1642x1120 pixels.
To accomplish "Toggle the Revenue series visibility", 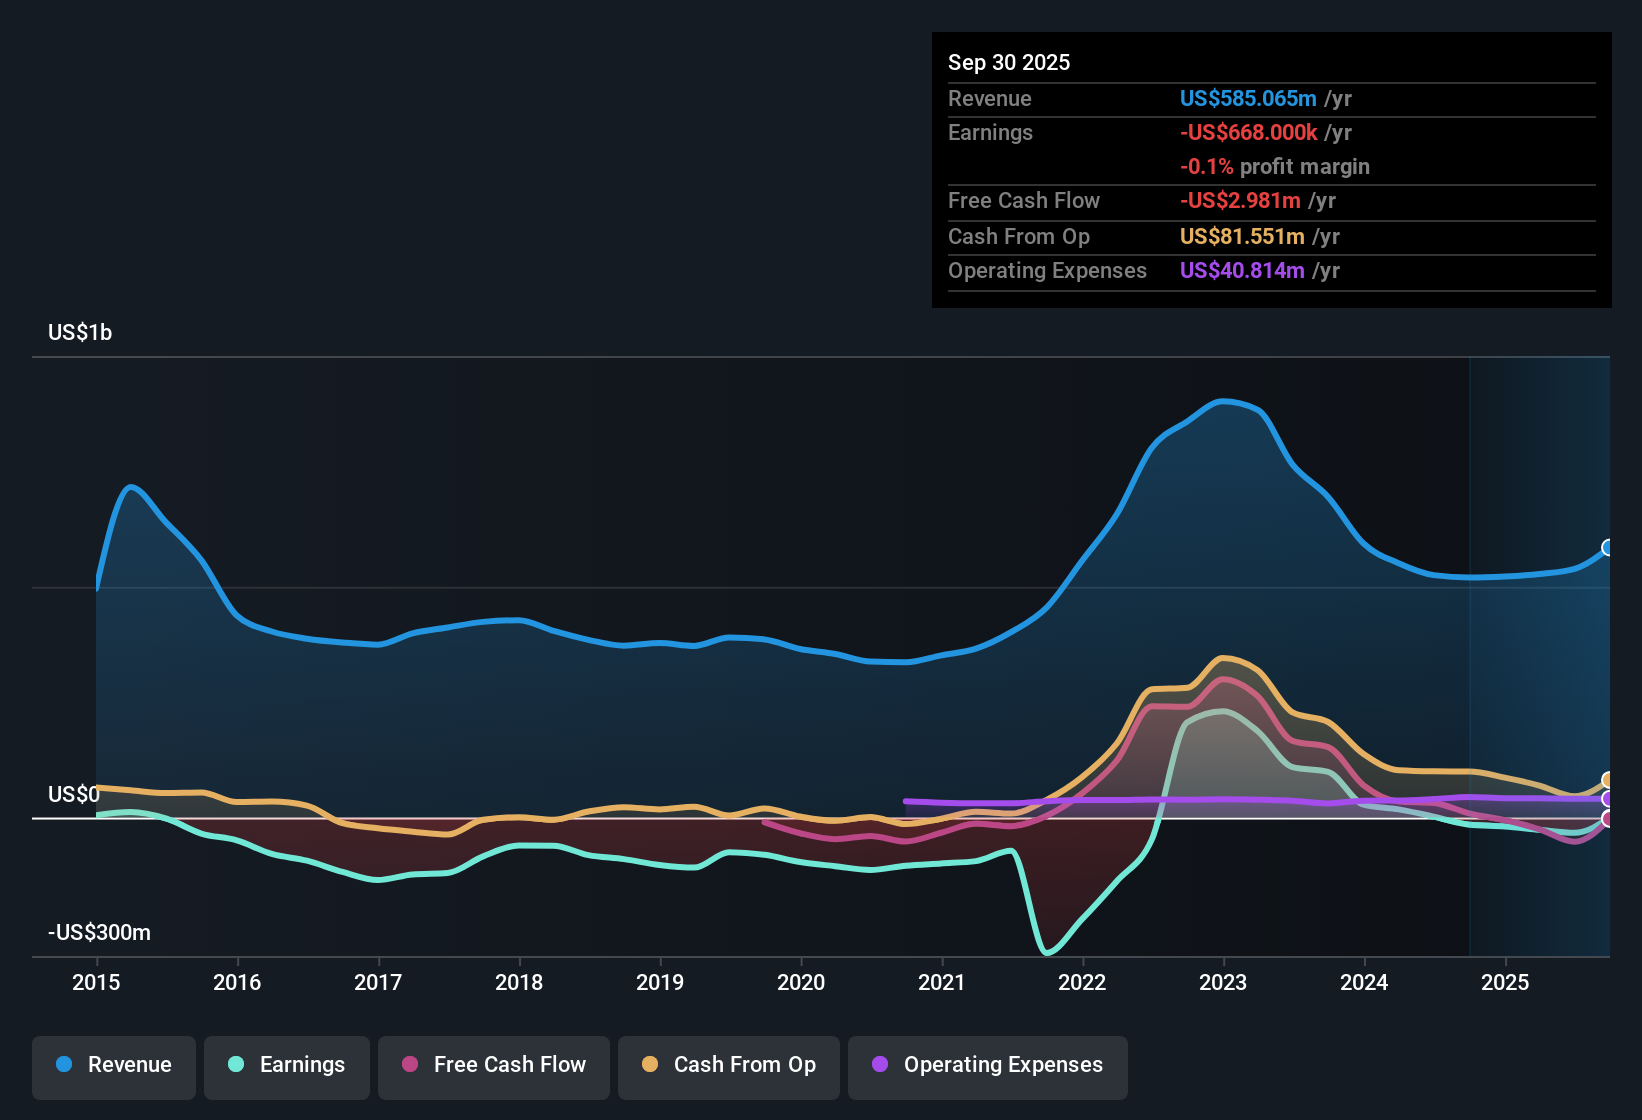I will tap(113, 1065).
